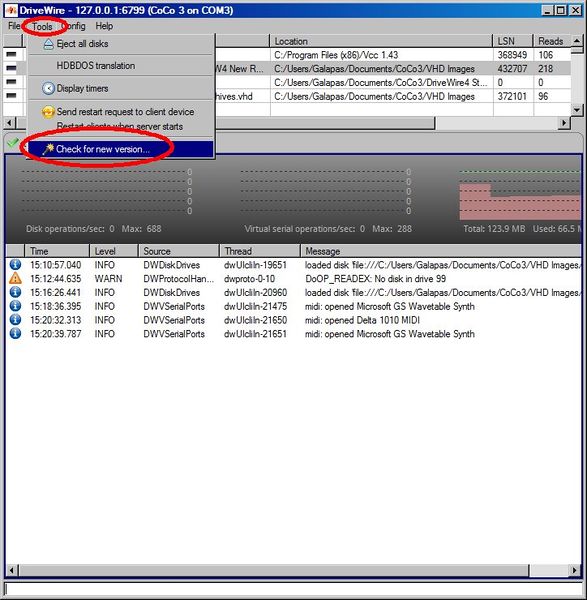Select the midi: opened Delta 1010 MIDI message
587x600 pixels.
pos(362,320)
